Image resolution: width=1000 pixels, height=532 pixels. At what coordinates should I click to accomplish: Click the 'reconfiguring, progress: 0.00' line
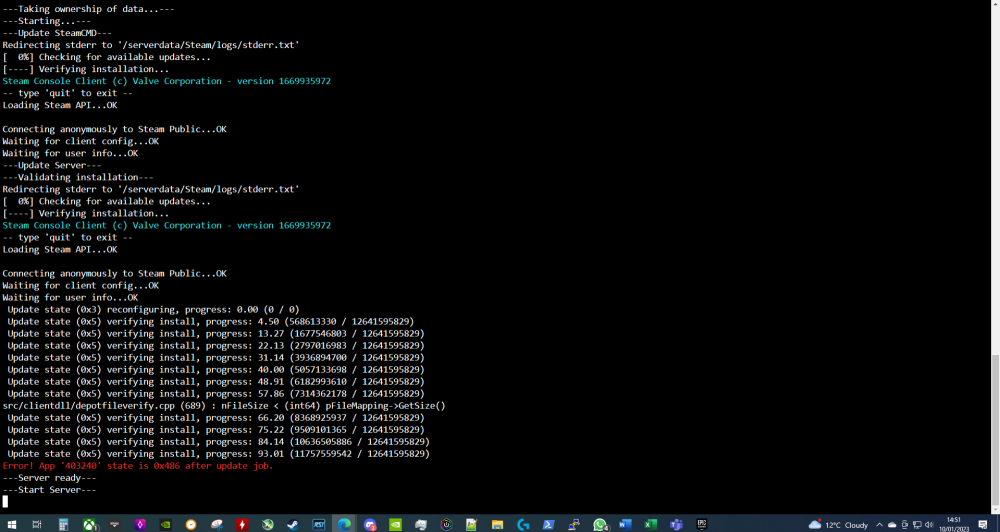tap(153, 309)
